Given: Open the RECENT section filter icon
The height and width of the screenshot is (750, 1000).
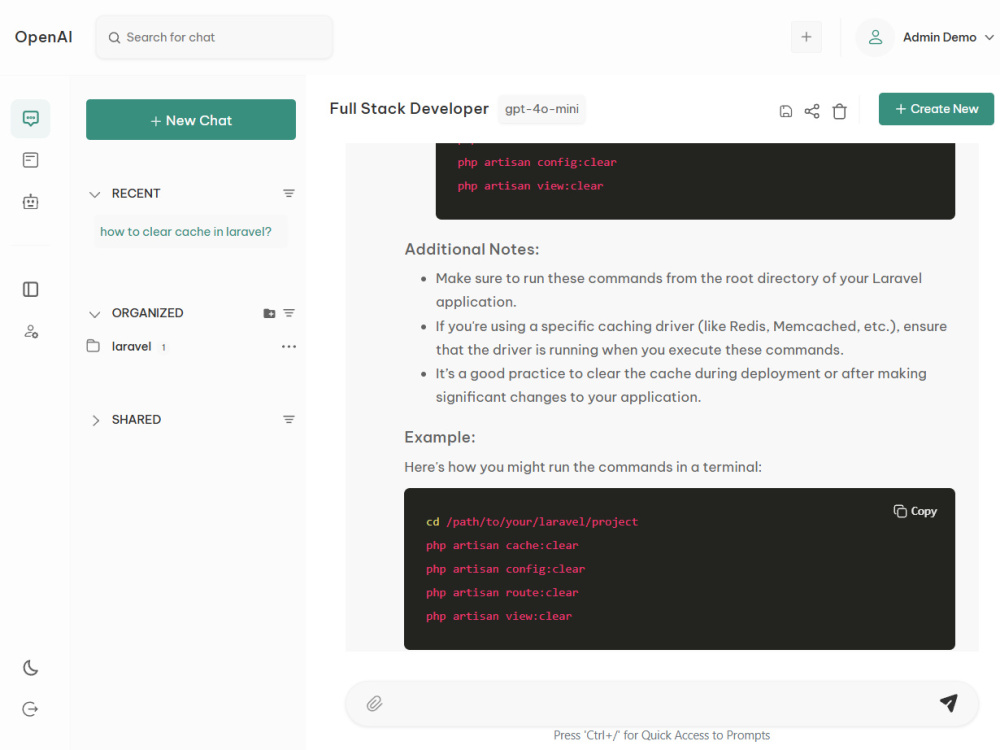Looking at the screenshot, I should click(x=289, y=193).
